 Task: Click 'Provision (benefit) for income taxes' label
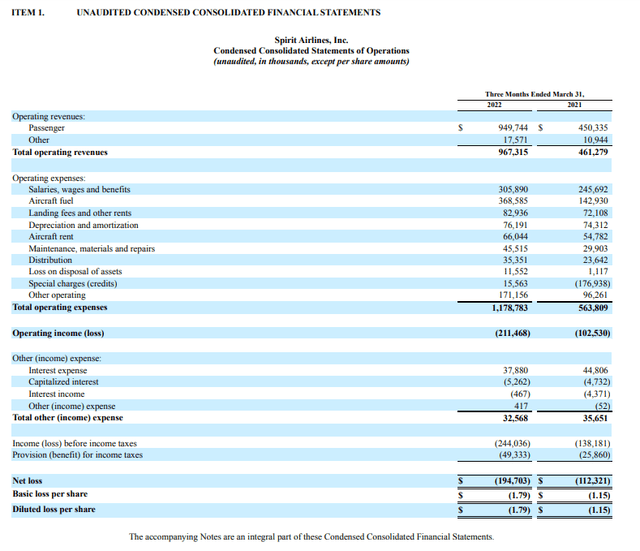(78, 455)
